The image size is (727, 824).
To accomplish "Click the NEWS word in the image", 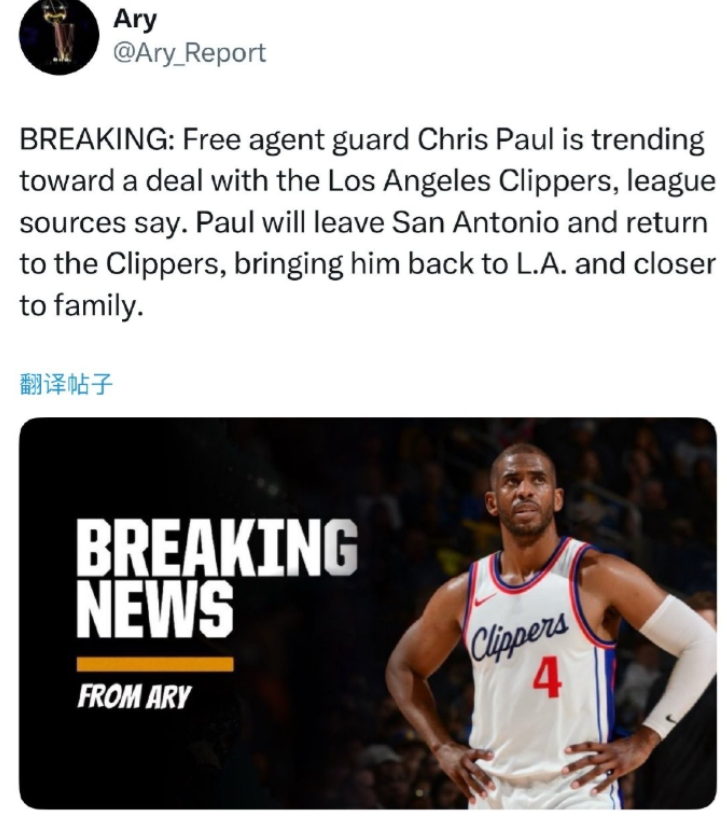I will point(155,610).
